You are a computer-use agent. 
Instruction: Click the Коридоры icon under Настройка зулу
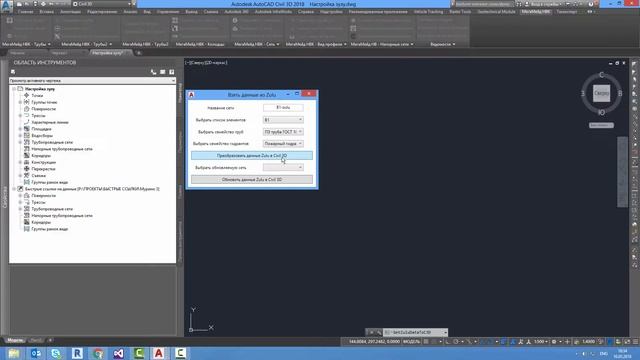27,156
